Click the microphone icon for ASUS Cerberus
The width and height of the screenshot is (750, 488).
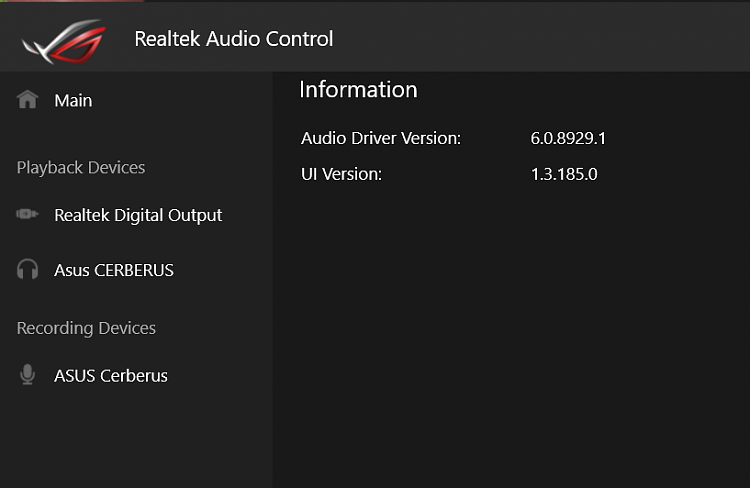pyautogui.click(x=28, y=375)
